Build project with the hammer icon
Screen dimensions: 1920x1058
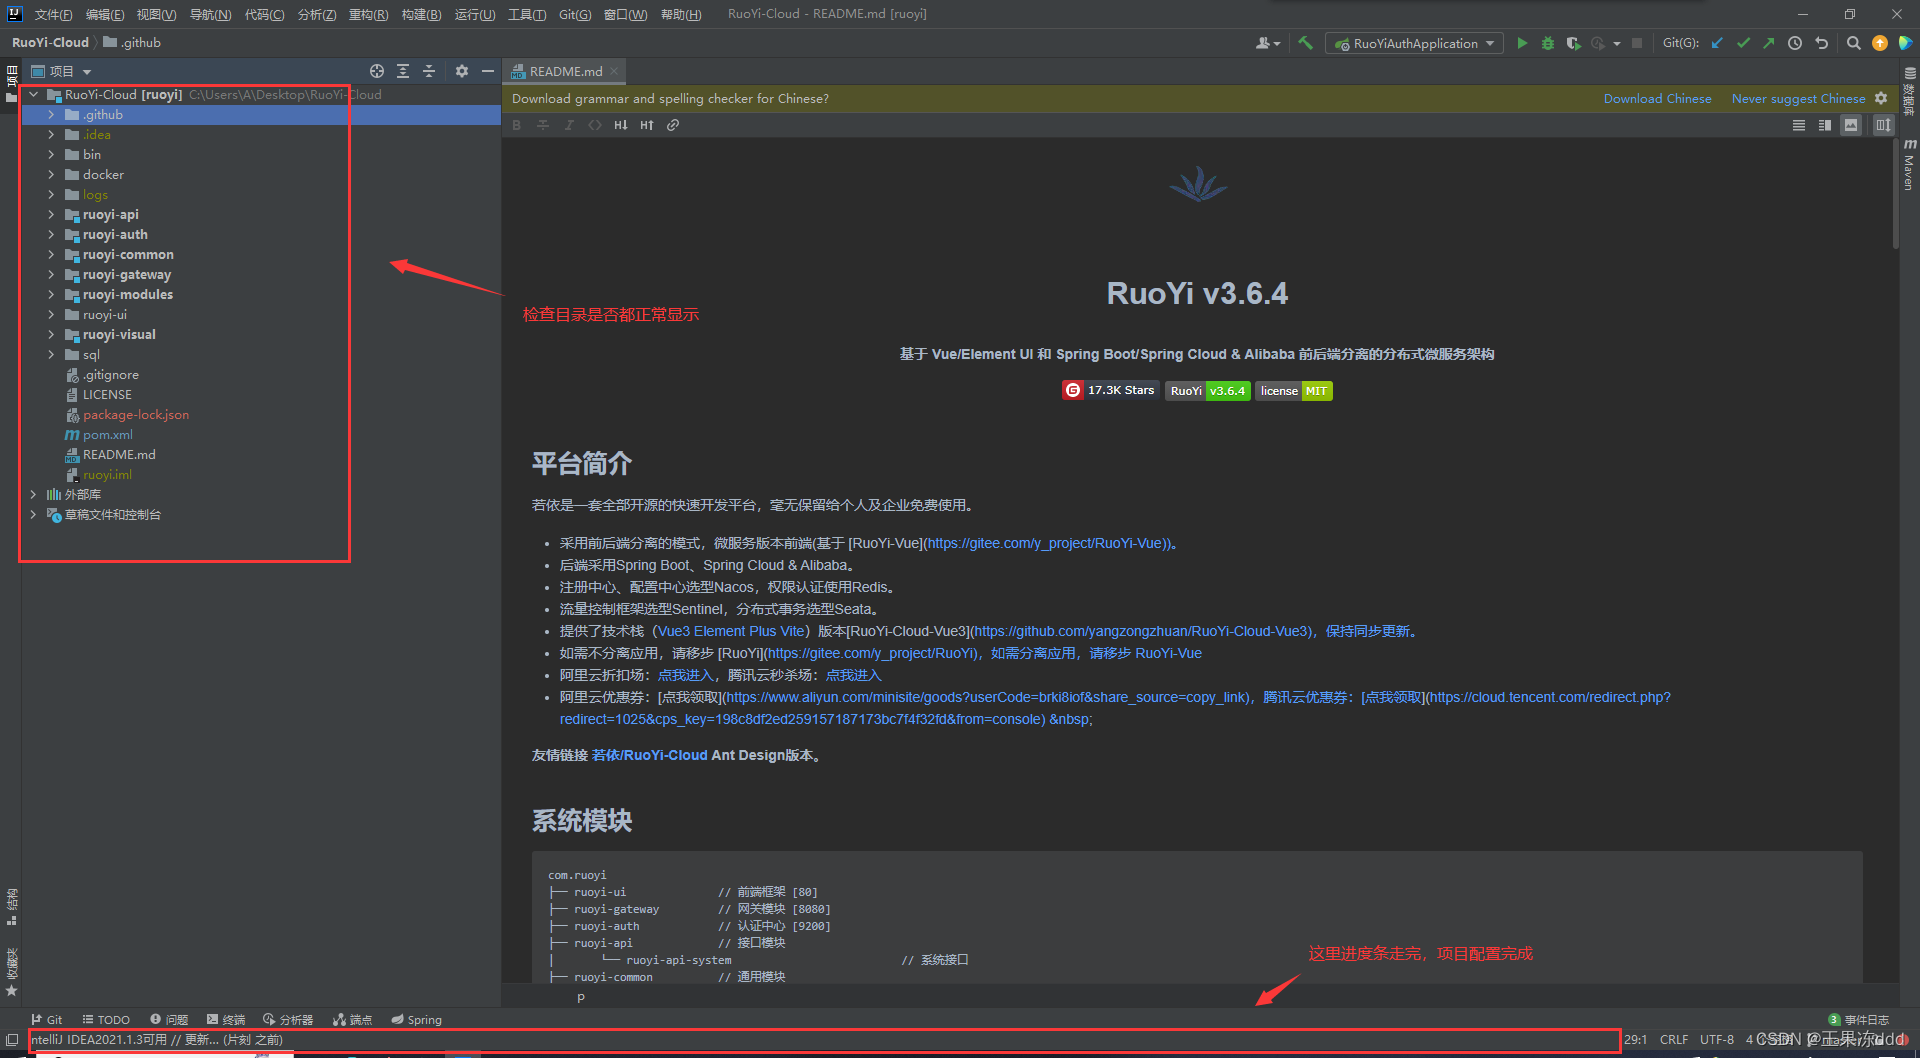tap(1305, 43)
